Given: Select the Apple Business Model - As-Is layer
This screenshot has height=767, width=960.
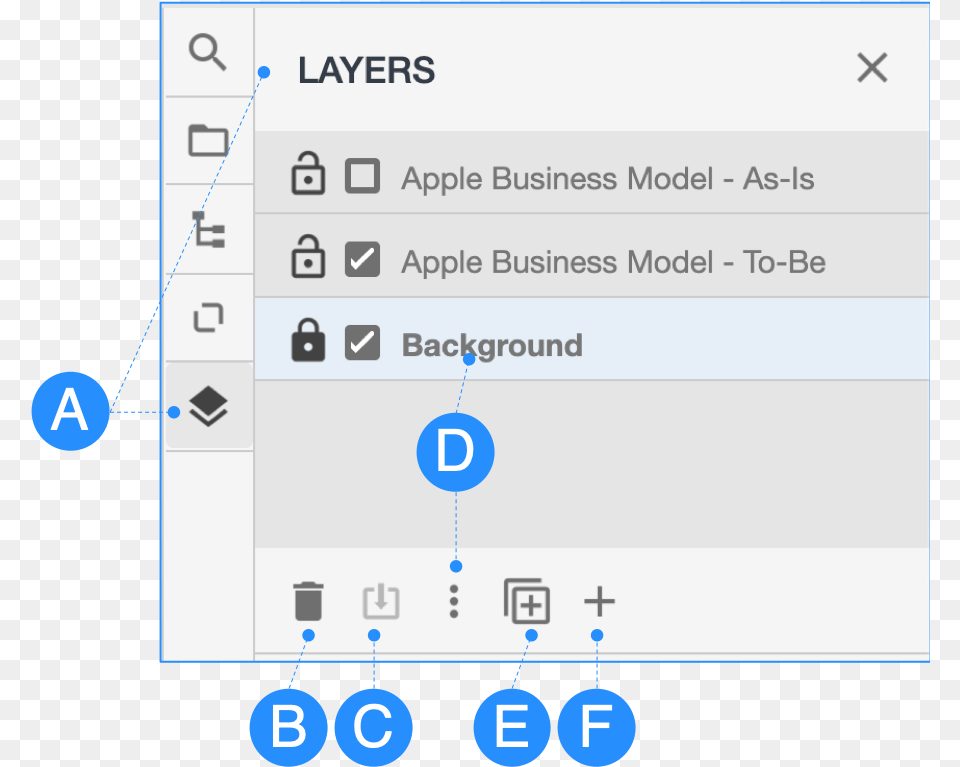Looking at the screenshot, I should click(x=607, y=179).
